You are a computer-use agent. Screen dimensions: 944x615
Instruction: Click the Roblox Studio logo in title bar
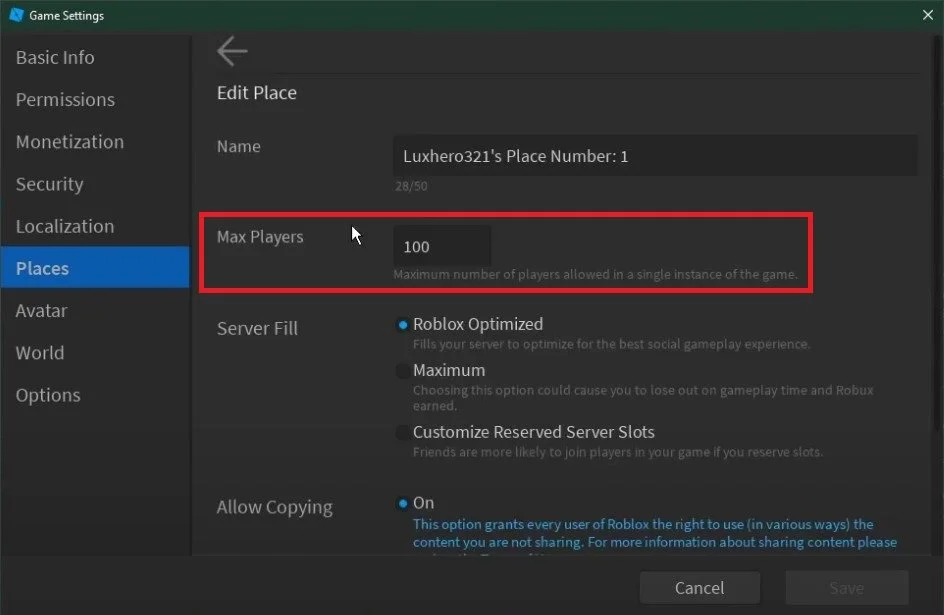point(16,15)
